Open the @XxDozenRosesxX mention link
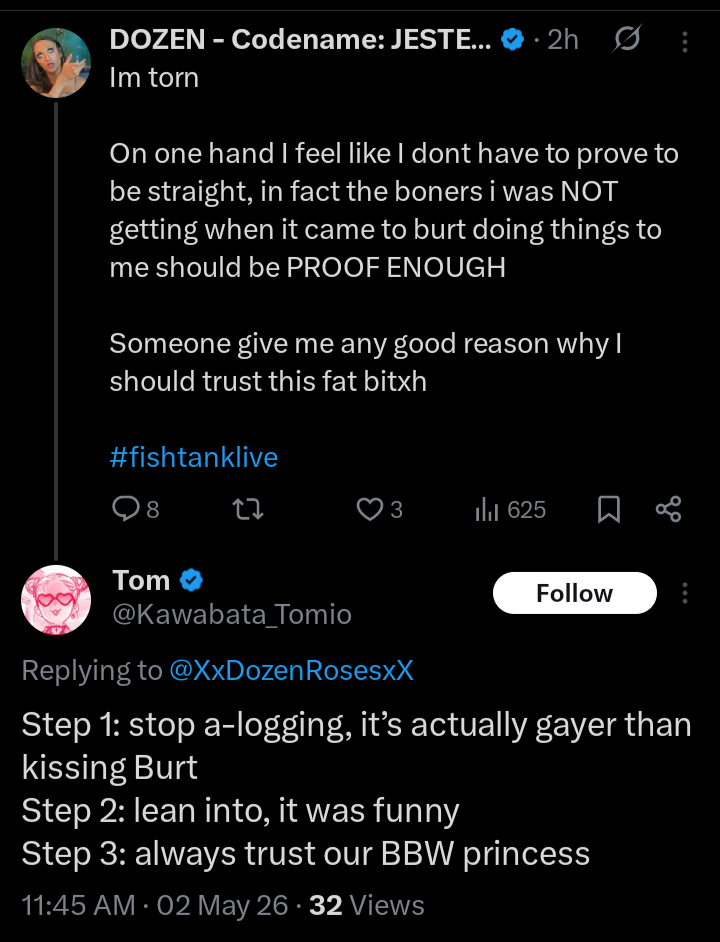The image size is (720, 942). click(291, 670)
